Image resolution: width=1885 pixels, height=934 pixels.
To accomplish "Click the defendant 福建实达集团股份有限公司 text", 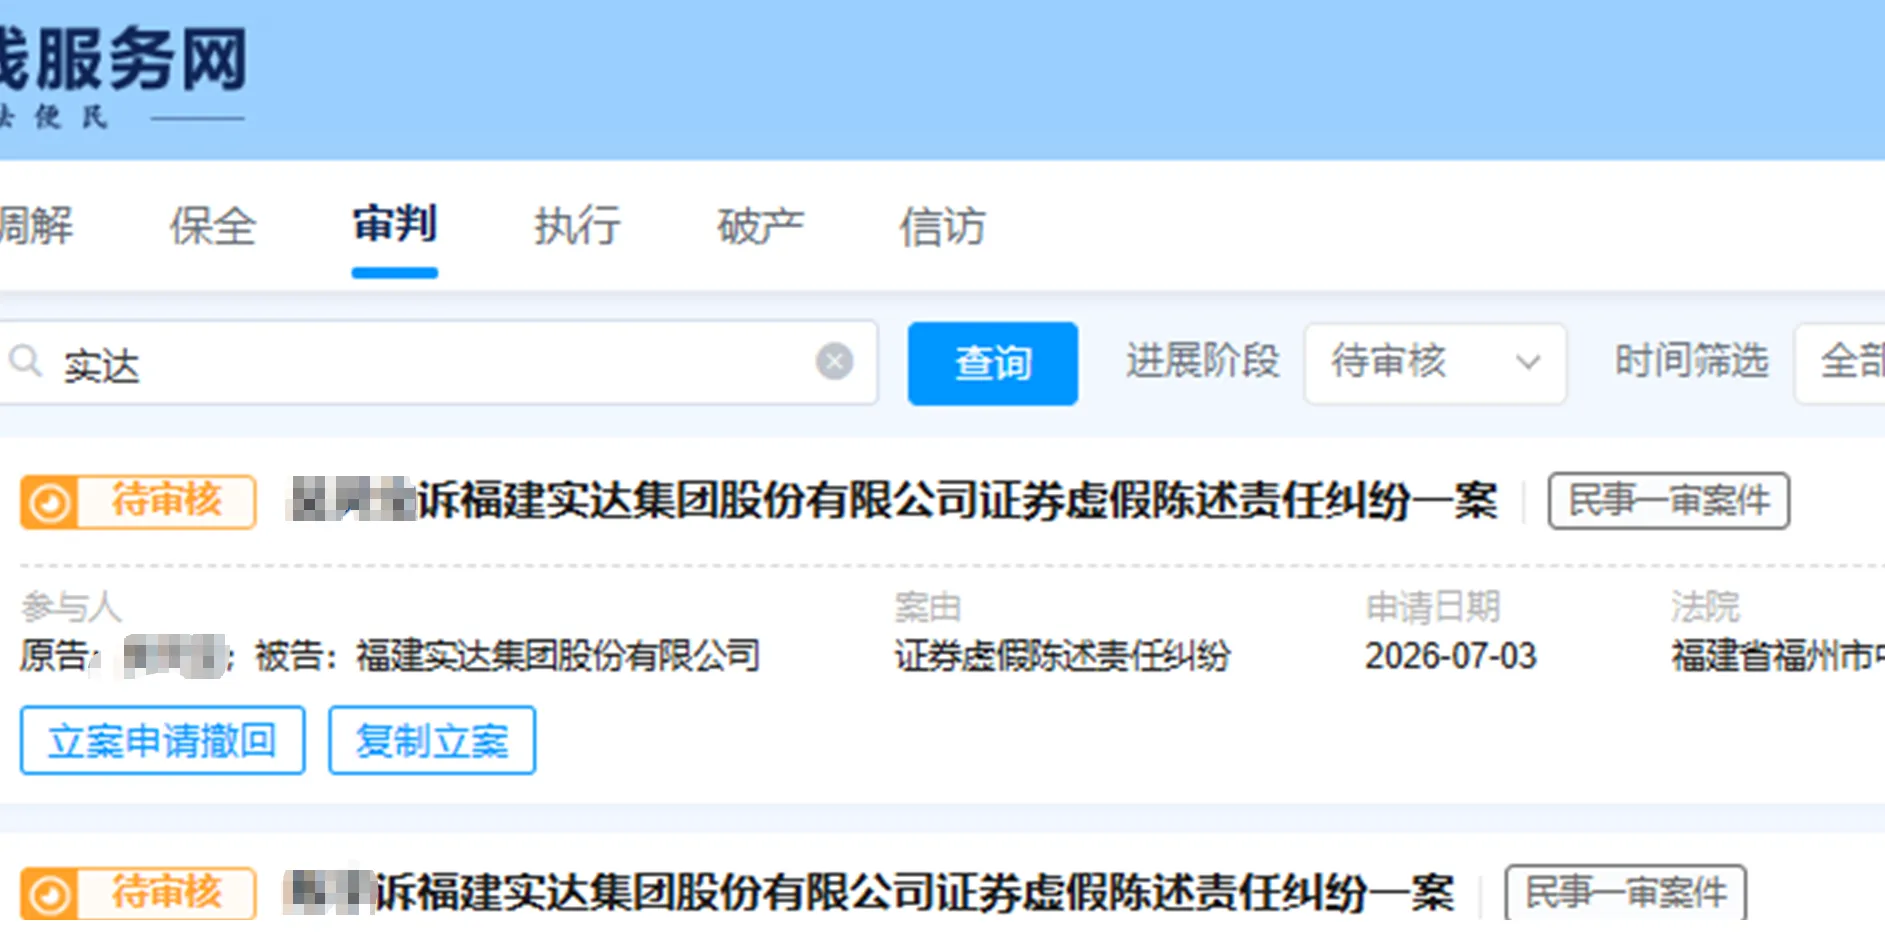I will pos(558,656).
